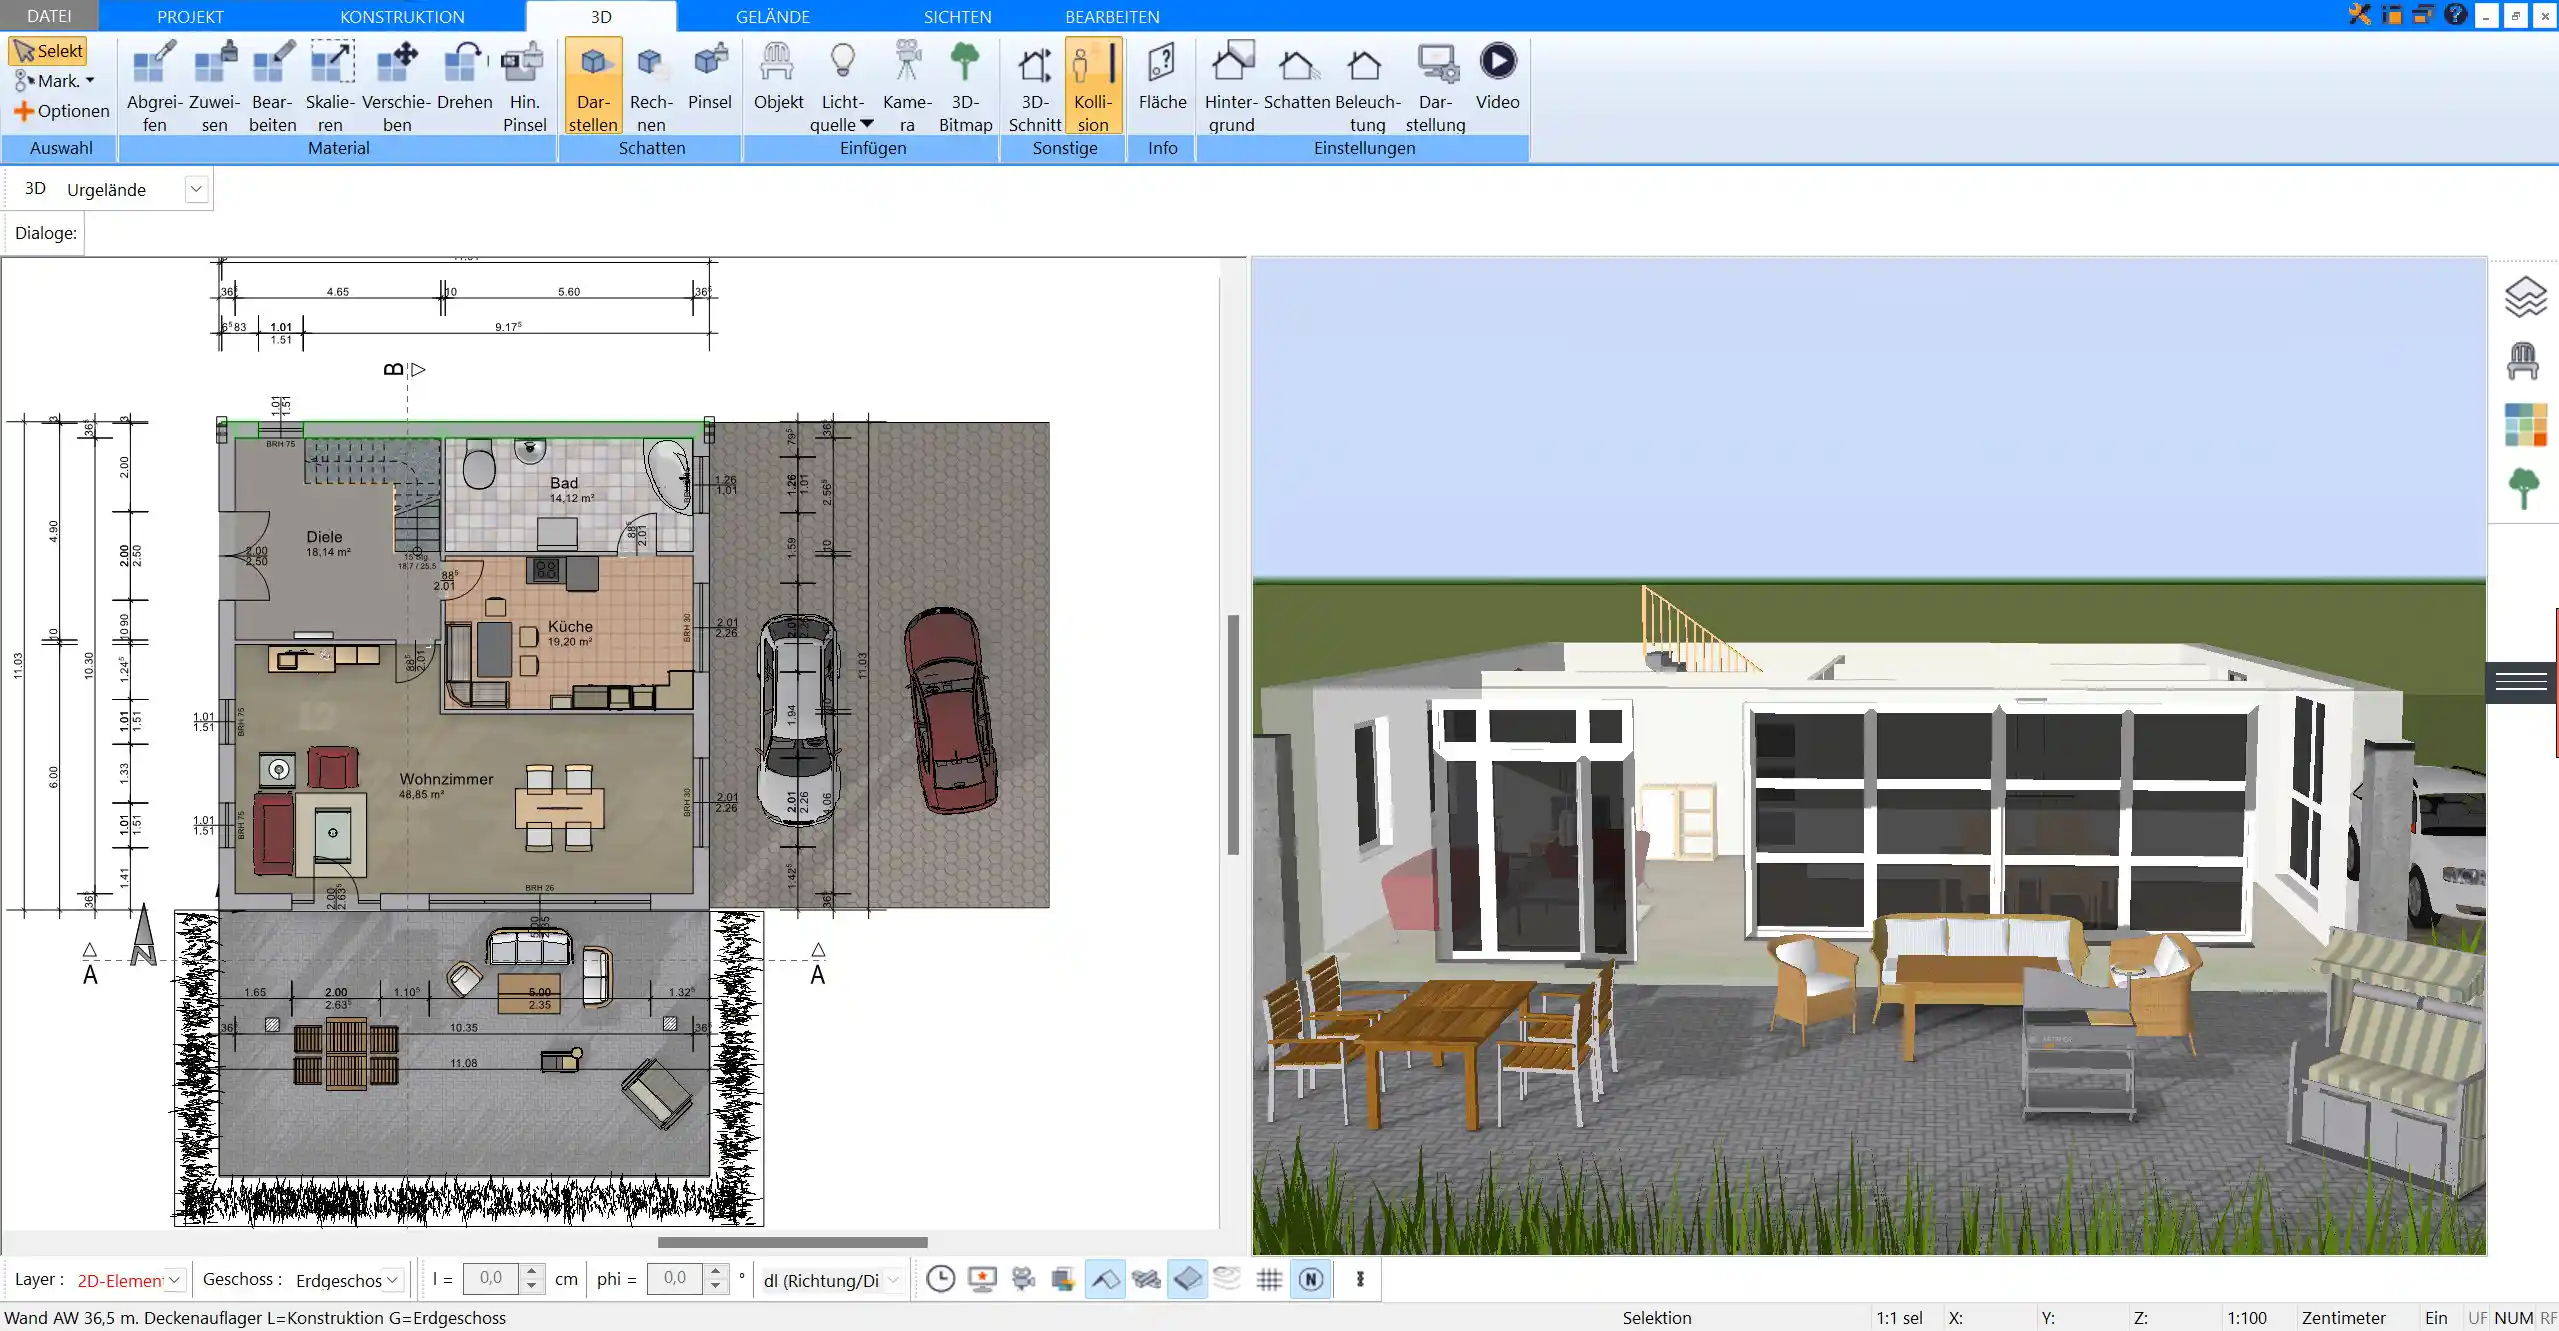Click the length l input field

[491, 1279]
